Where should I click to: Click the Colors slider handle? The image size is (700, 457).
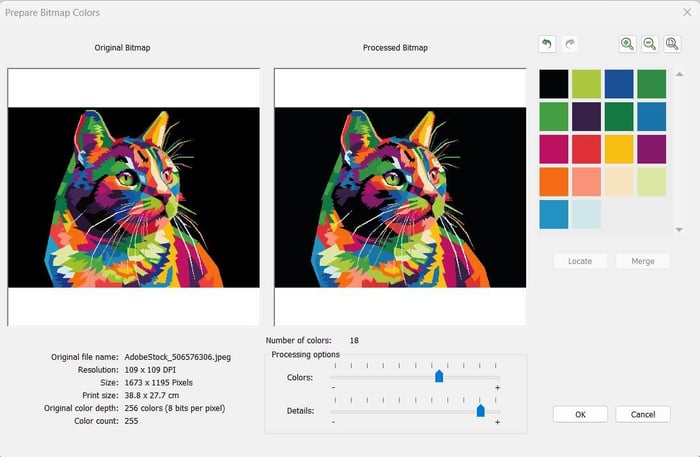[439, 376]
